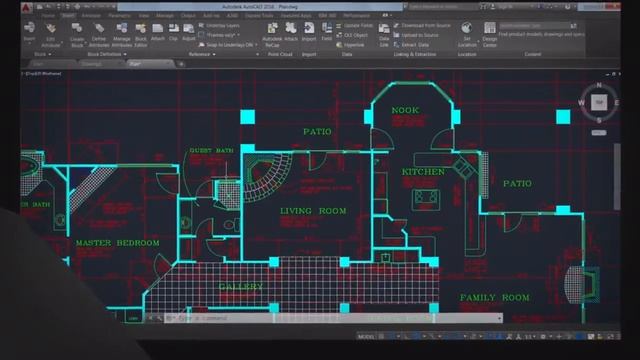640x360 pixels.
Task: Open the Performance ribbon tab
Action: click(356, 16)
